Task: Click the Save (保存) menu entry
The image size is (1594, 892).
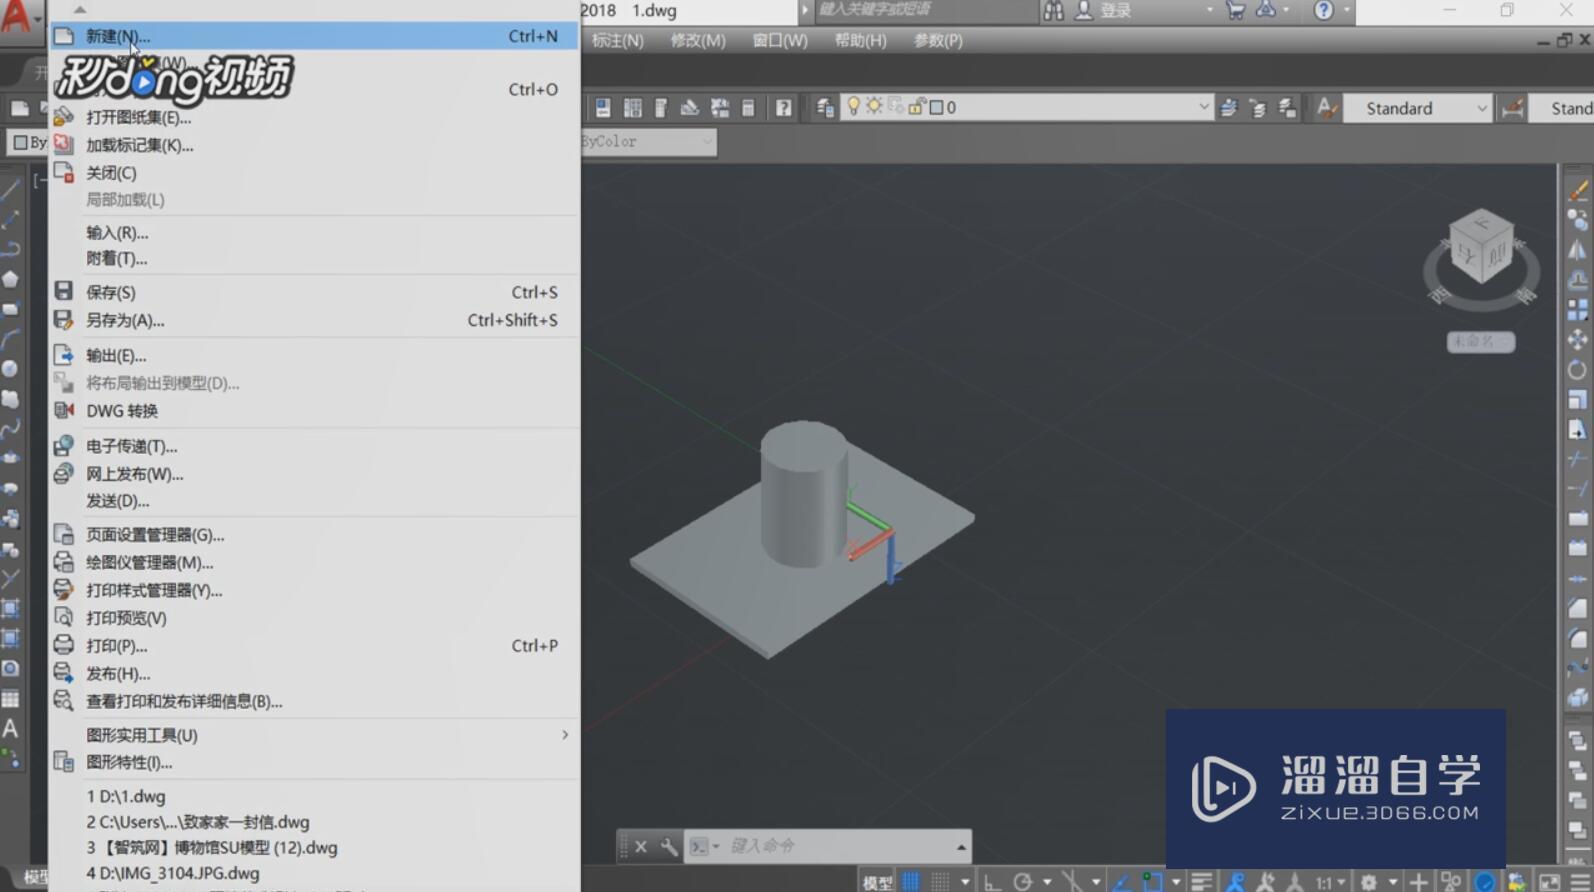Action: [110, 292]
